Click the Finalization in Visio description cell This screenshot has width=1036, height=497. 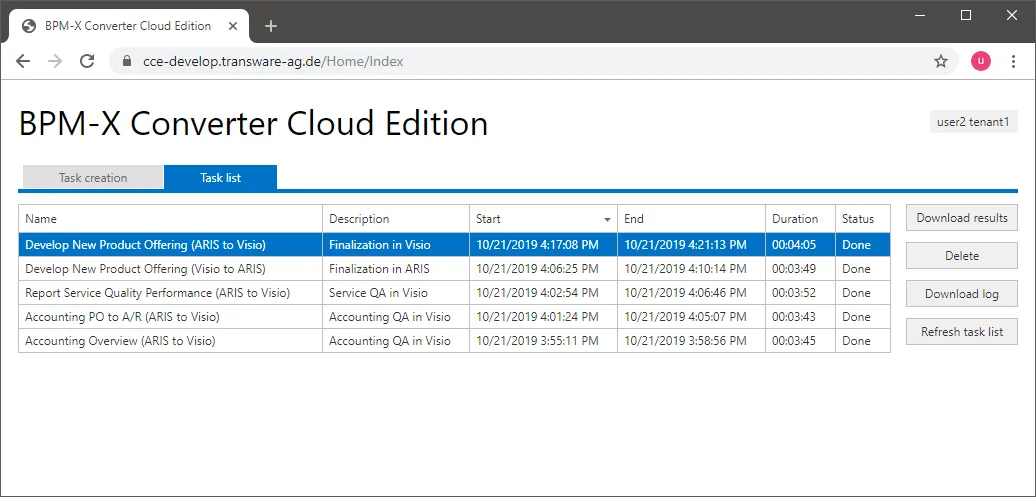click(396, 245)
